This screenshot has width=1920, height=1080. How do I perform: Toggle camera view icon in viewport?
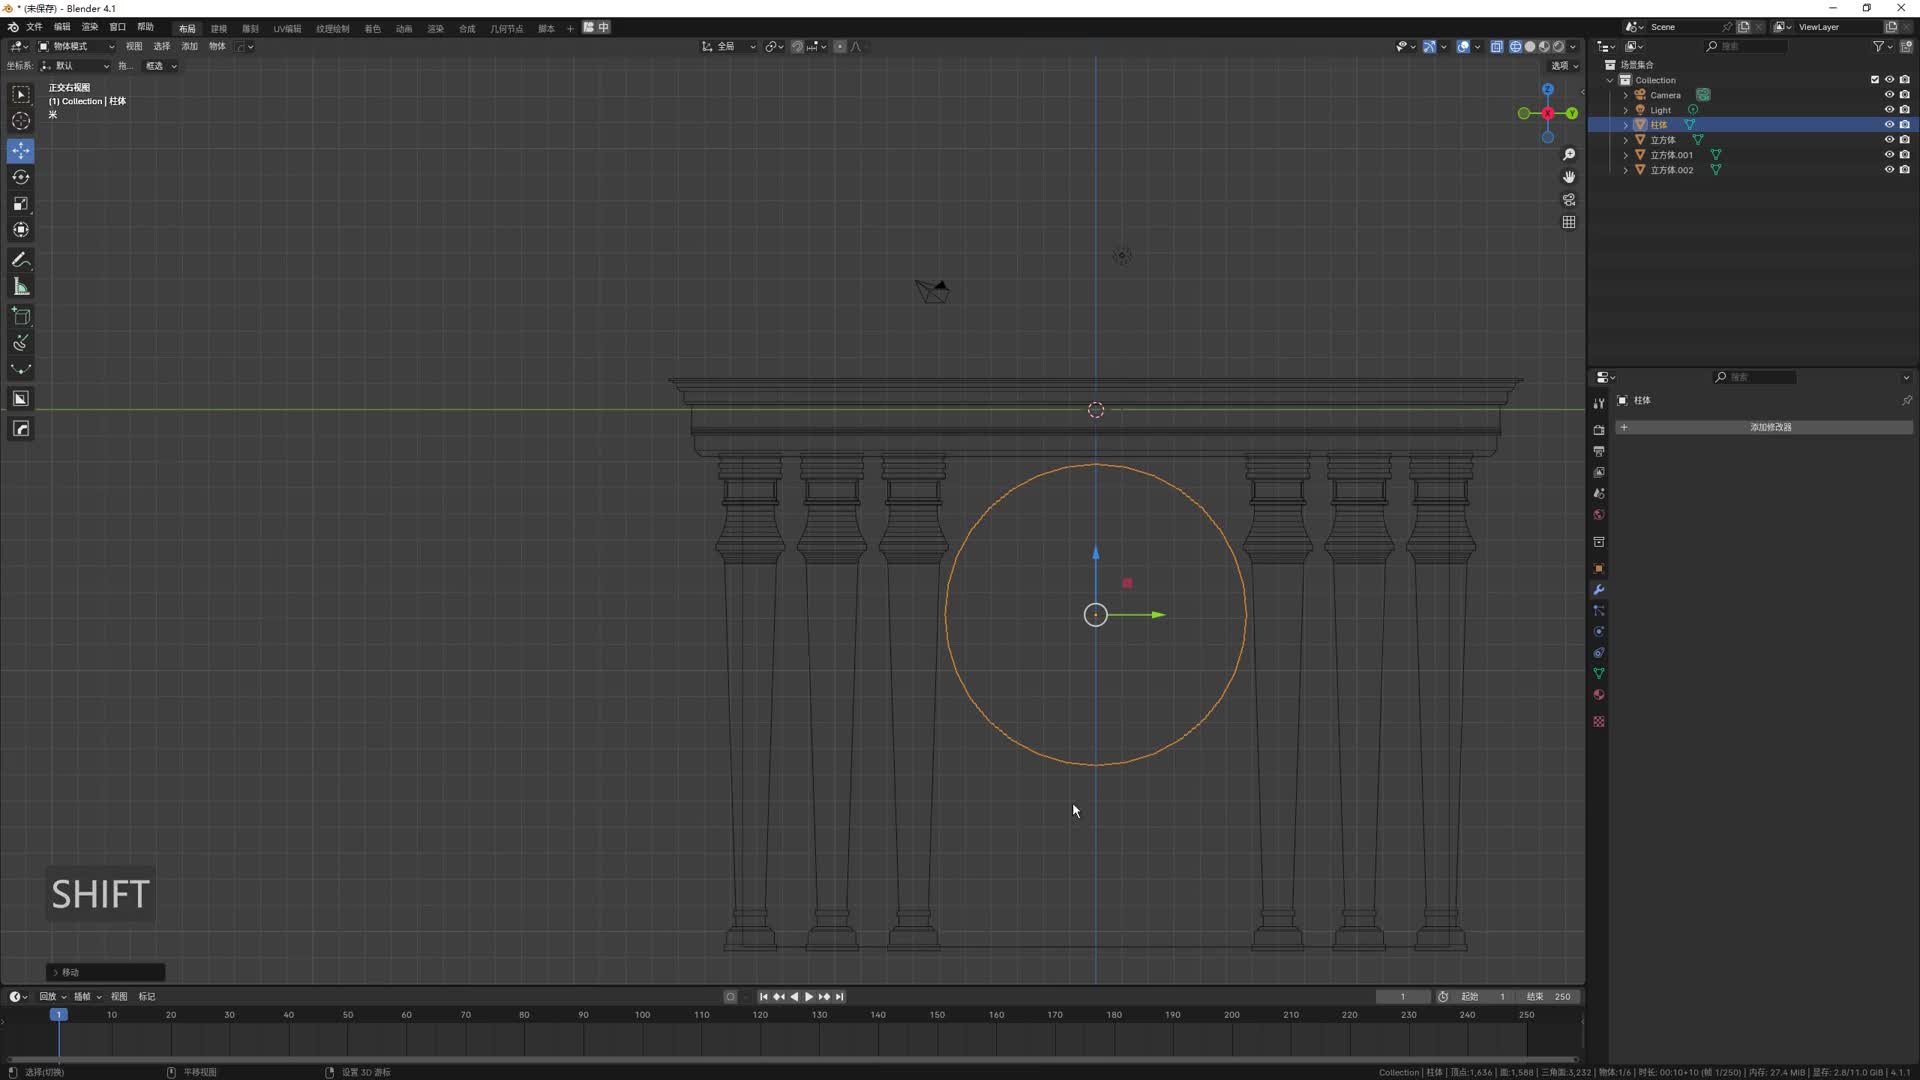pyautogui.click(x=1569, y=200)
